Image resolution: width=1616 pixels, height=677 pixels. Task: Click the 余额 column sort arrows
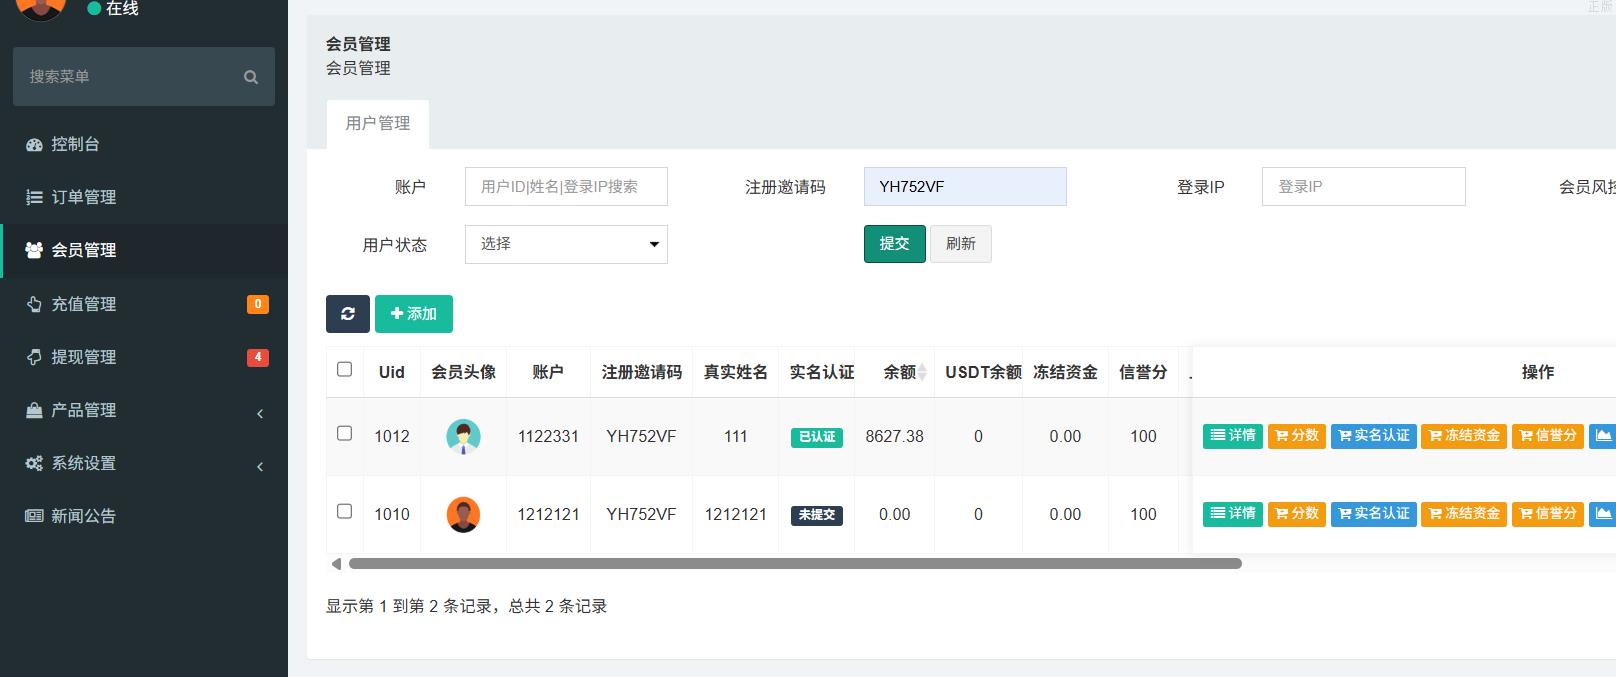[922, 373]
